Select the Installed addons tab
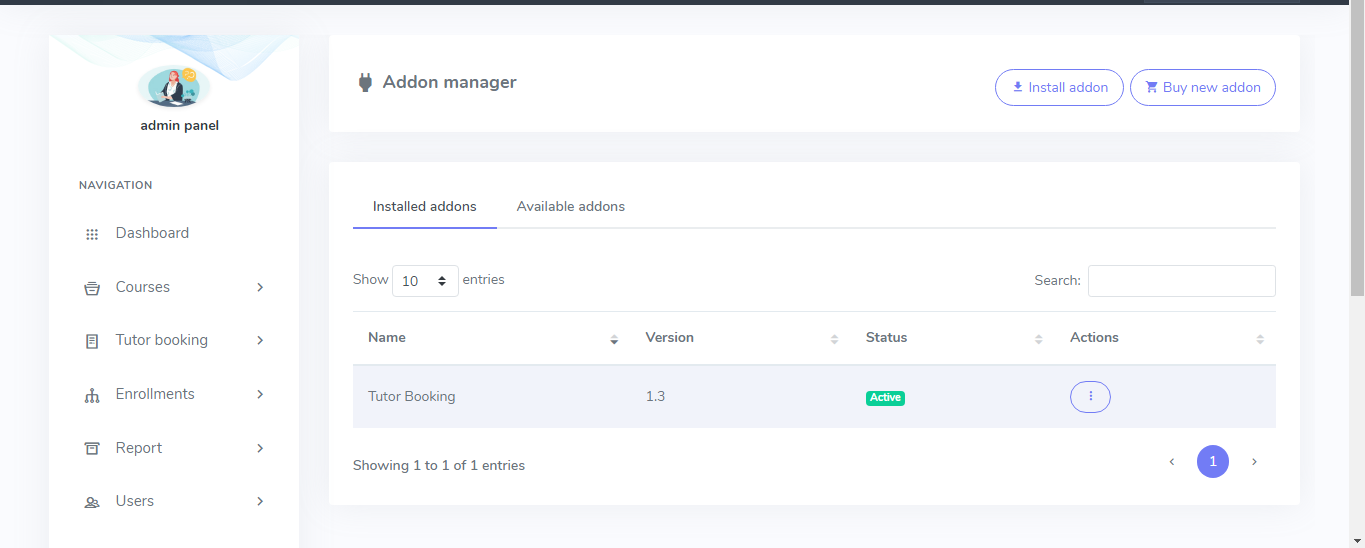 pos(424,206)
